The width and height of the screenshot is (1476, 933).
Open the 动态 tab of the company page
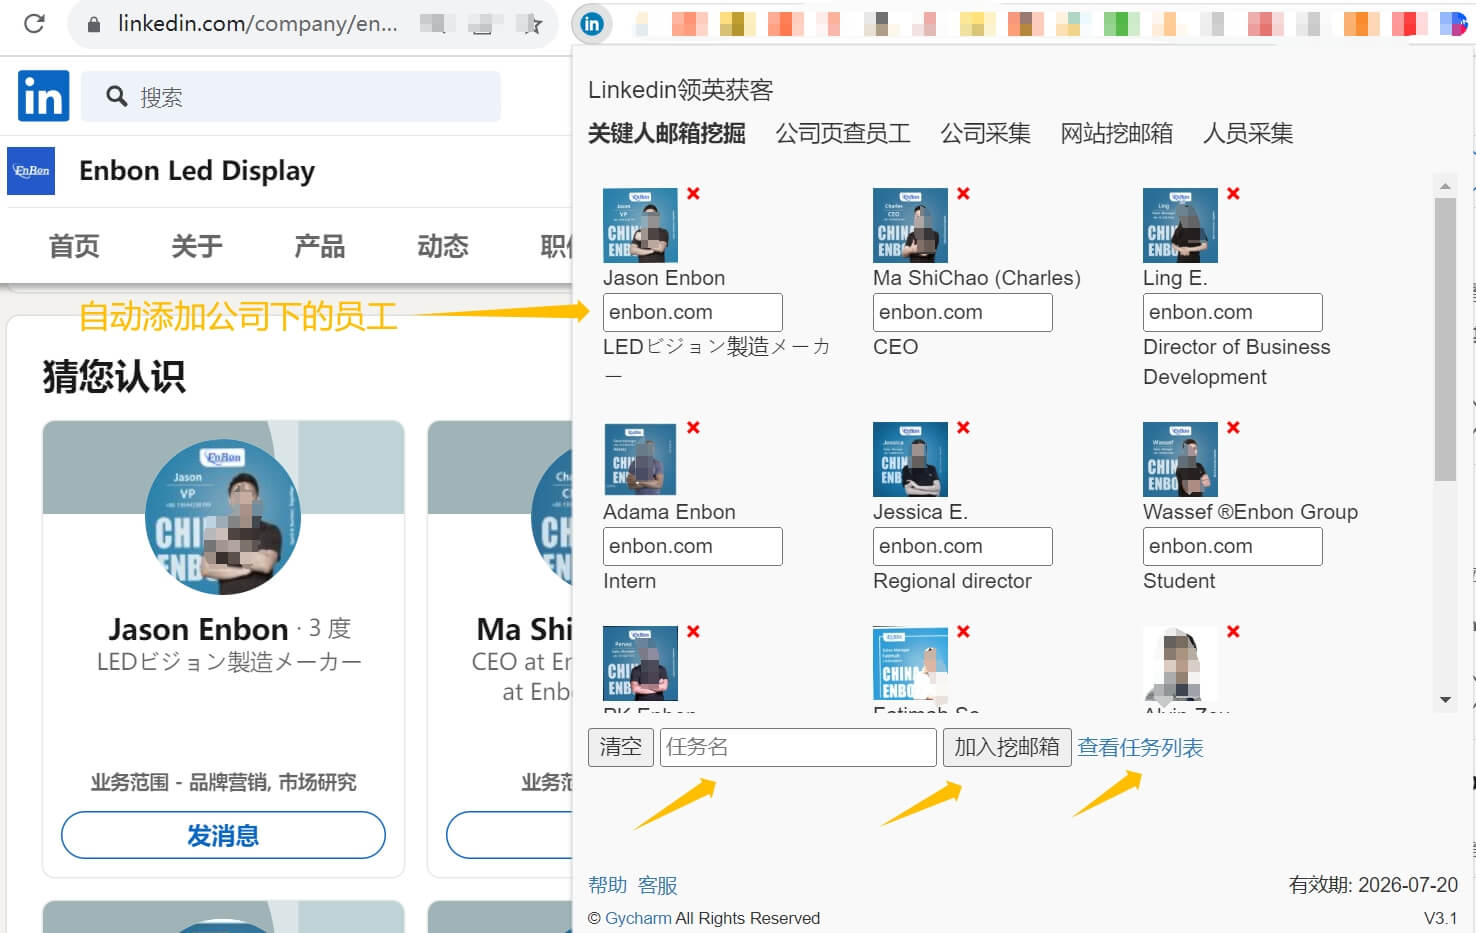click(443, 246)
